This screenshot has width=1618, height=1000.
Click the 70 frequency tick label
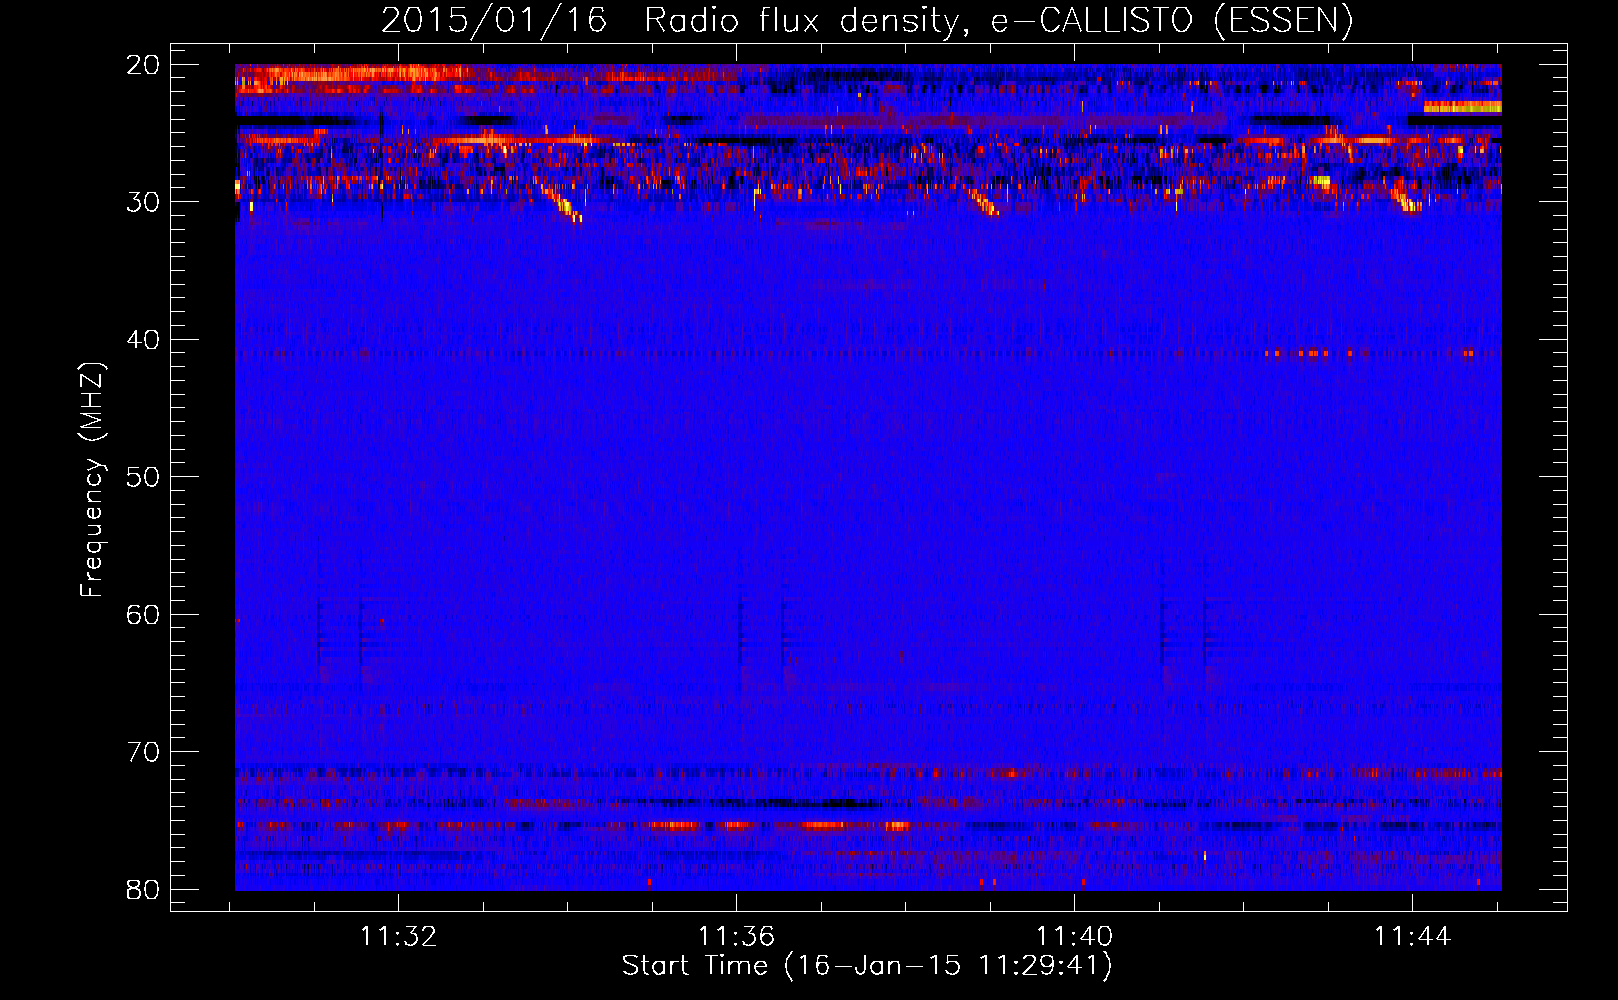pos(144,752)
